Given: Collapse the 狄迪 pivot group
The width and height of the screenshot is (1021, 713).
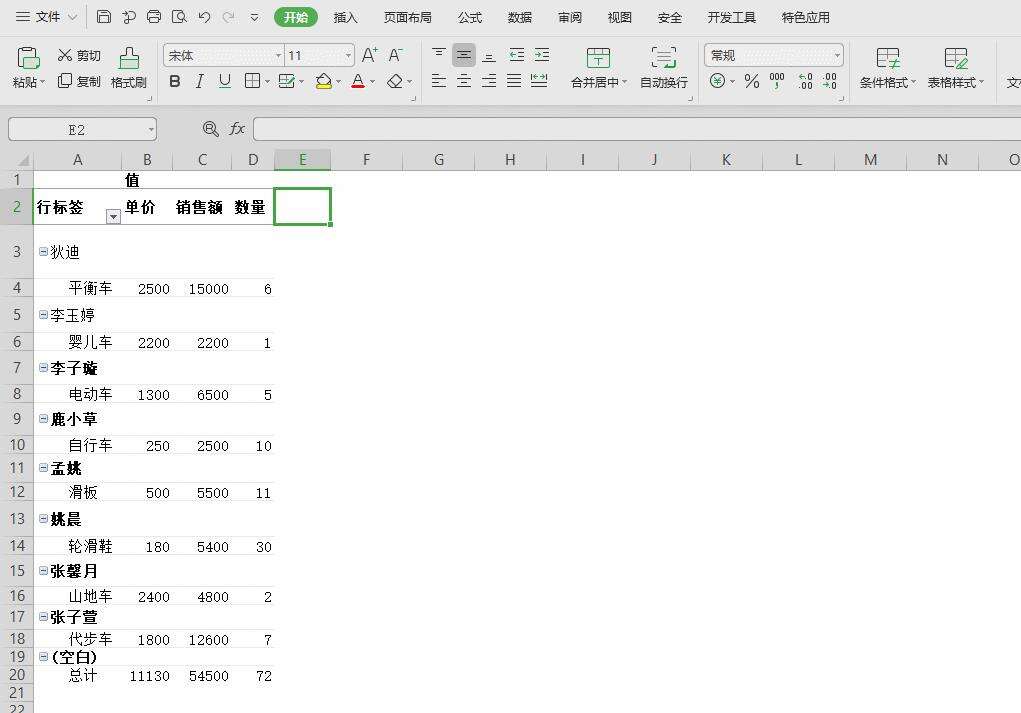Looking at the screenshot, I should pos(43,251).
